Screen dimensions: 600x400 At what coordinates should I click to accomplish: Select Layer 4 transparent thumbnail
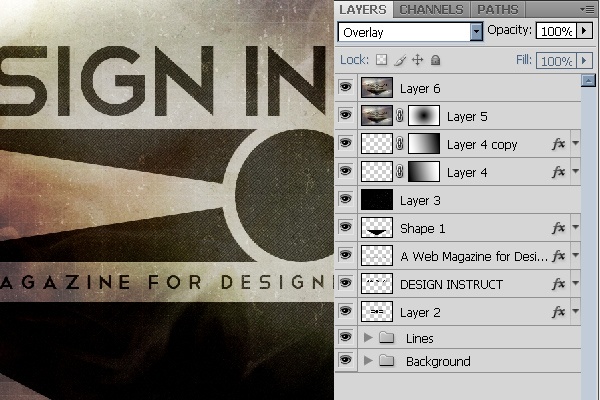(x=377, y=171)
